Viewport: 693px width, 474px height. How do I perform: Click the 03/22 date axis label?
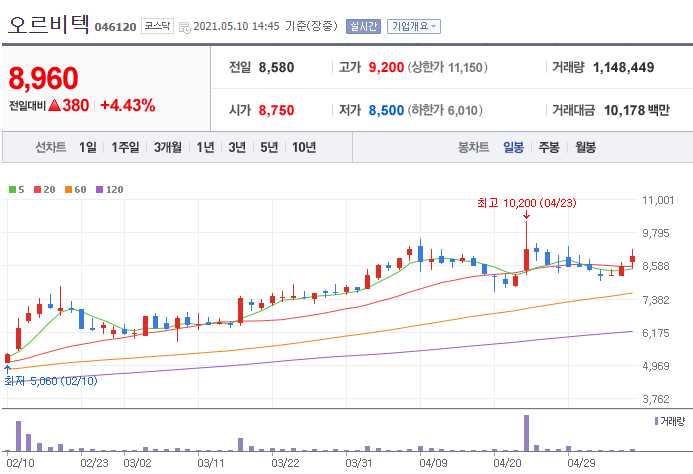[x=285, y=463]
